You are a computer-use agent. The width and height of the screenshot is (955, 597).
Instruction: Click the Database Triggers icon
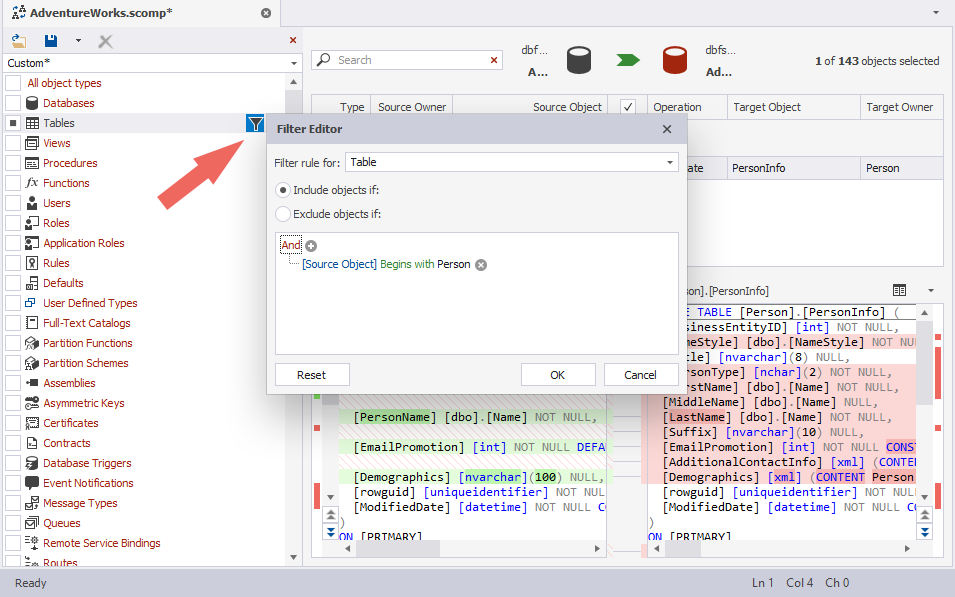[x=32, y=463]
